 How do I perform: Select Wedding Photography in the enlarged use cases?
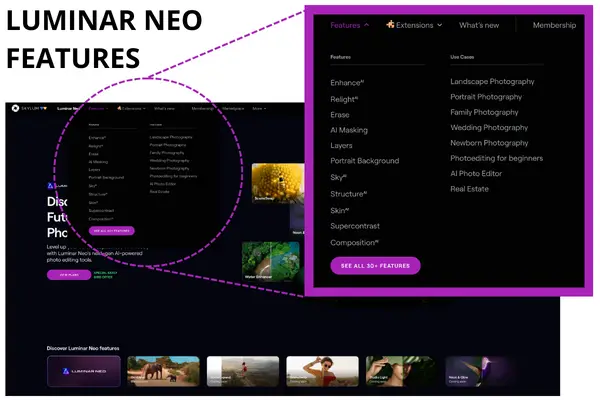(489, 127)
